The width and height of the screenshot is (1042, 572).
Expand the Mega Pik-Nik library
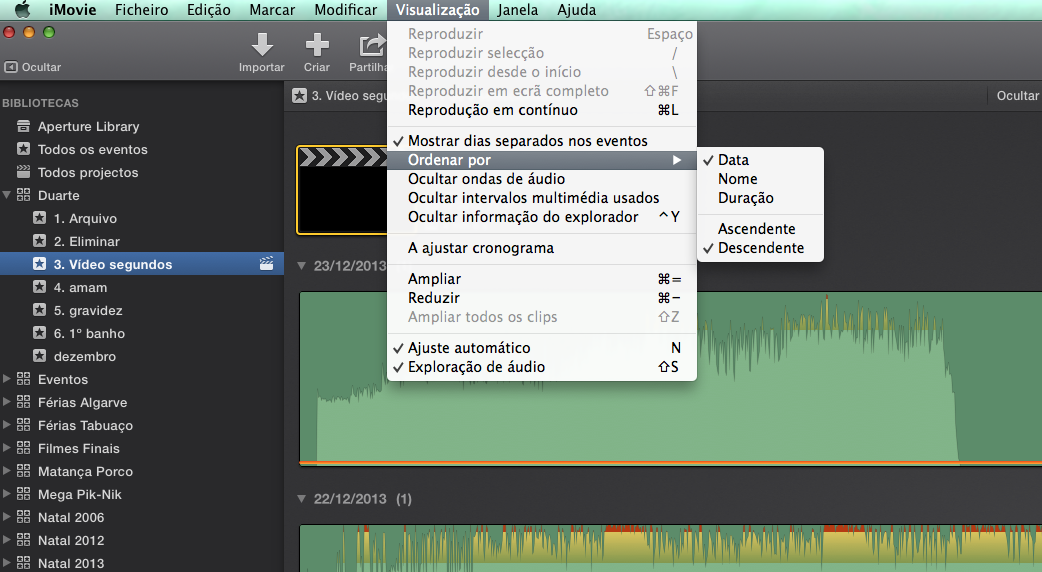(7, 494)
